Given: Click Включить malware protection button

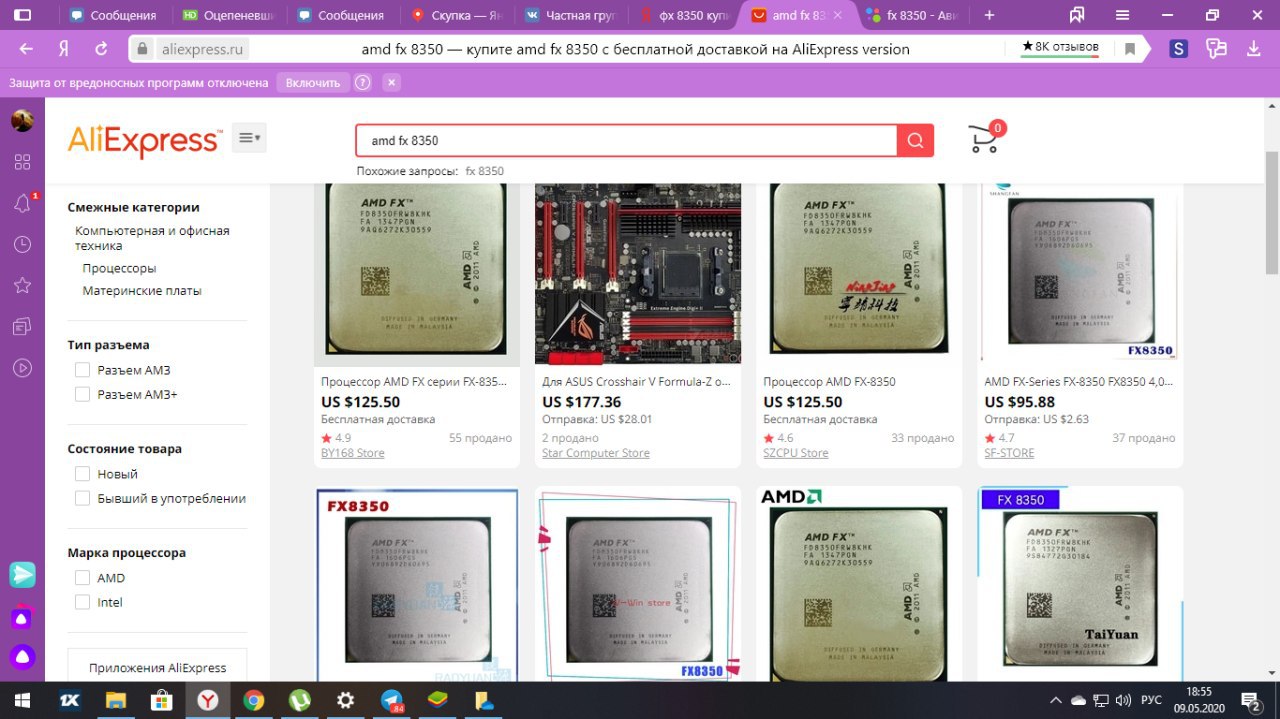Looking at the screenshot, I should [313, 83].
